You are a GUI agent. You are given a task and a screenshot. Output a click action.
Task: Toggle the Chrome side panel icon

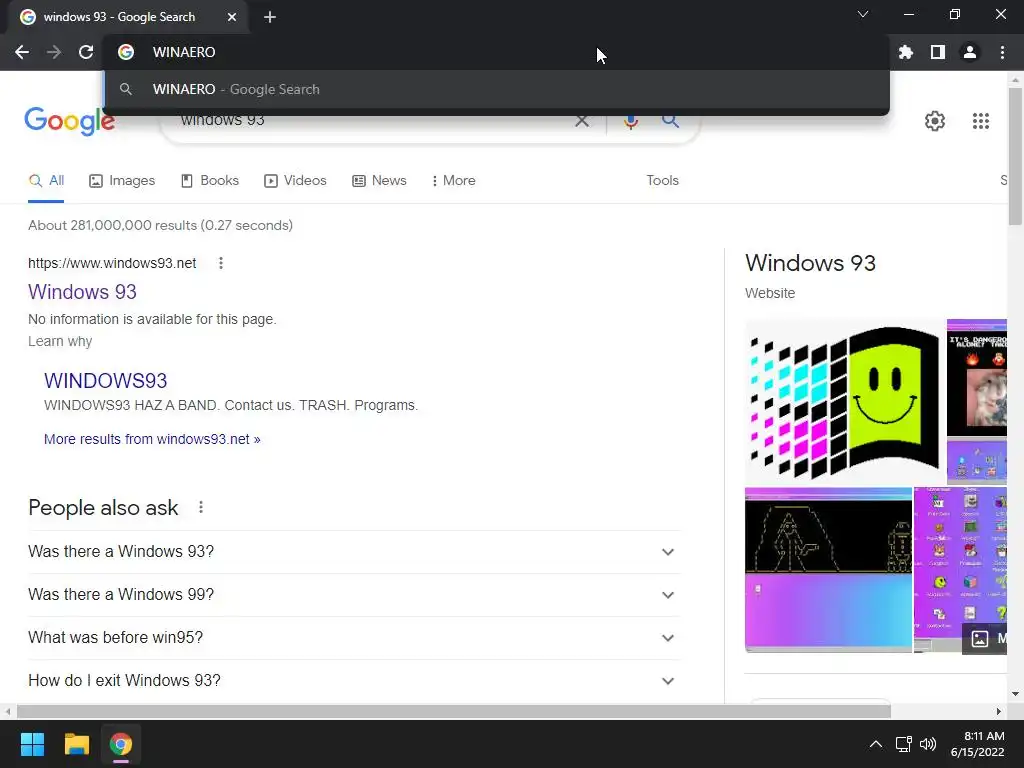coord(938,52)
